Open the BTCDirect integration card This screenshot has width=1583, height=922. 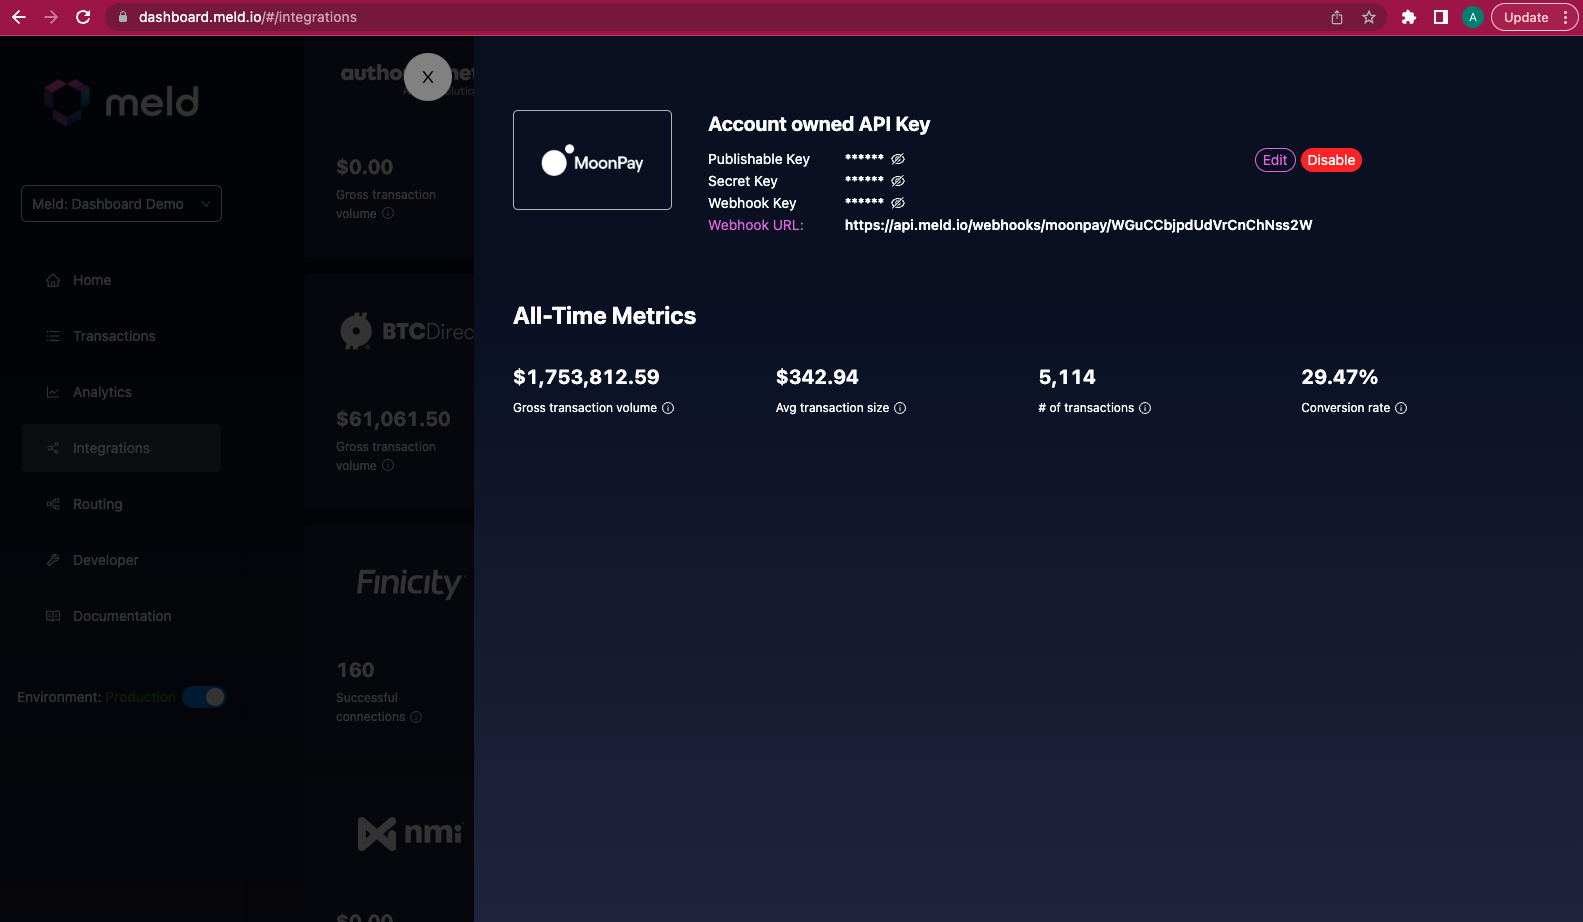(x=389, y=391)
